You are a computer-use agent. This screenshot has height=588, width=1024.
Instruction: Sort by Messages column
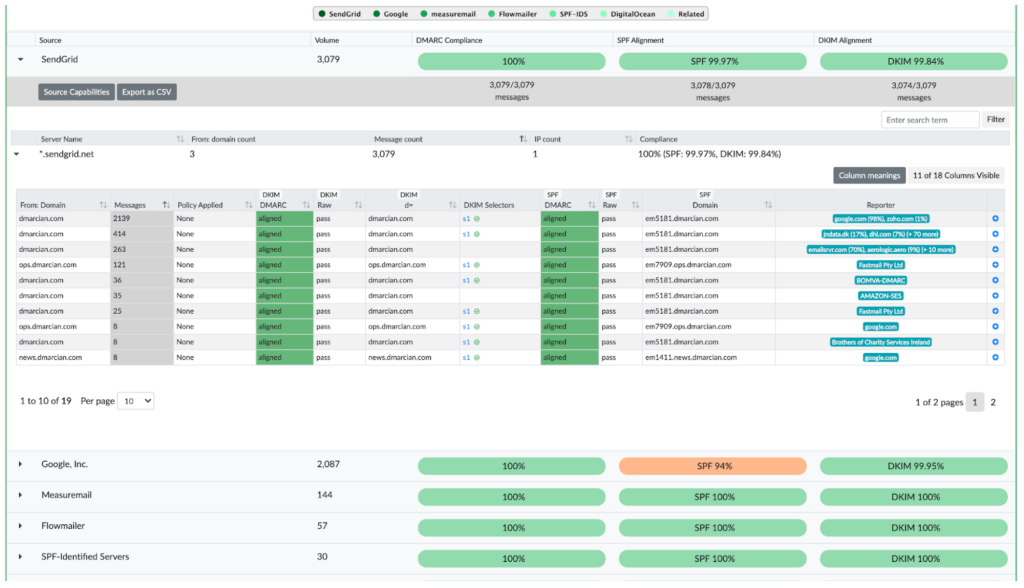coord(166,205)
